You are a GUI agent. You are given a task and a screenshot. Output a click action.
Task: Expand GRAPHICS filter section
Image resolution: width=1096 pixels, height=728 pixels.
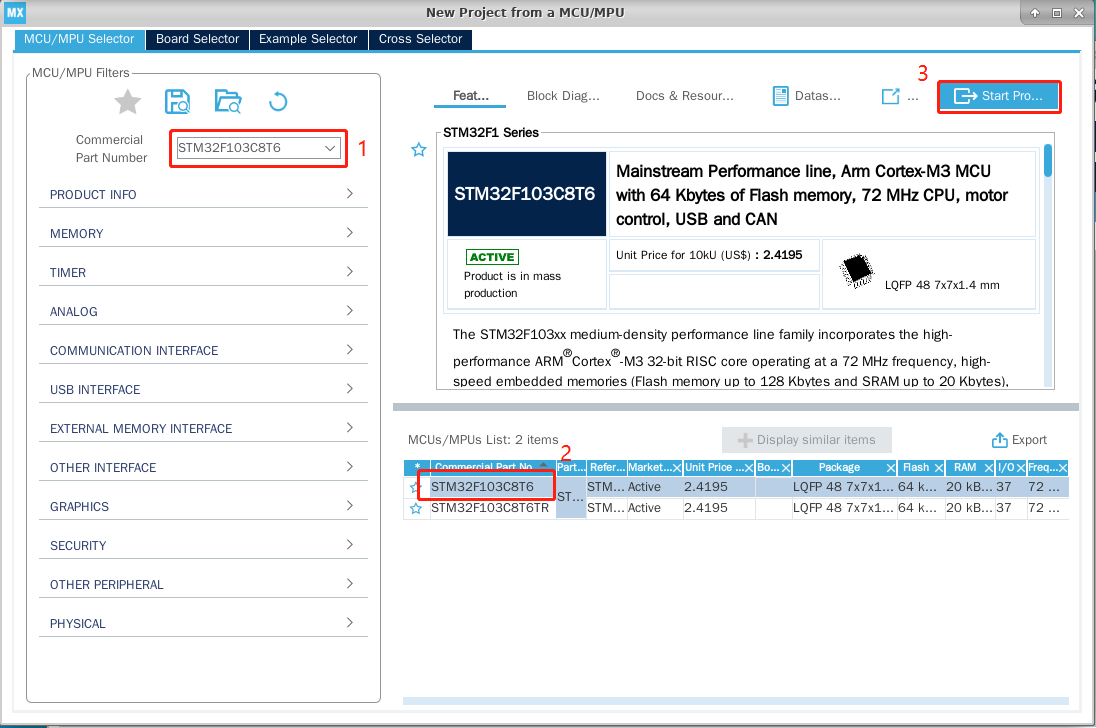(x=203, y=507)
